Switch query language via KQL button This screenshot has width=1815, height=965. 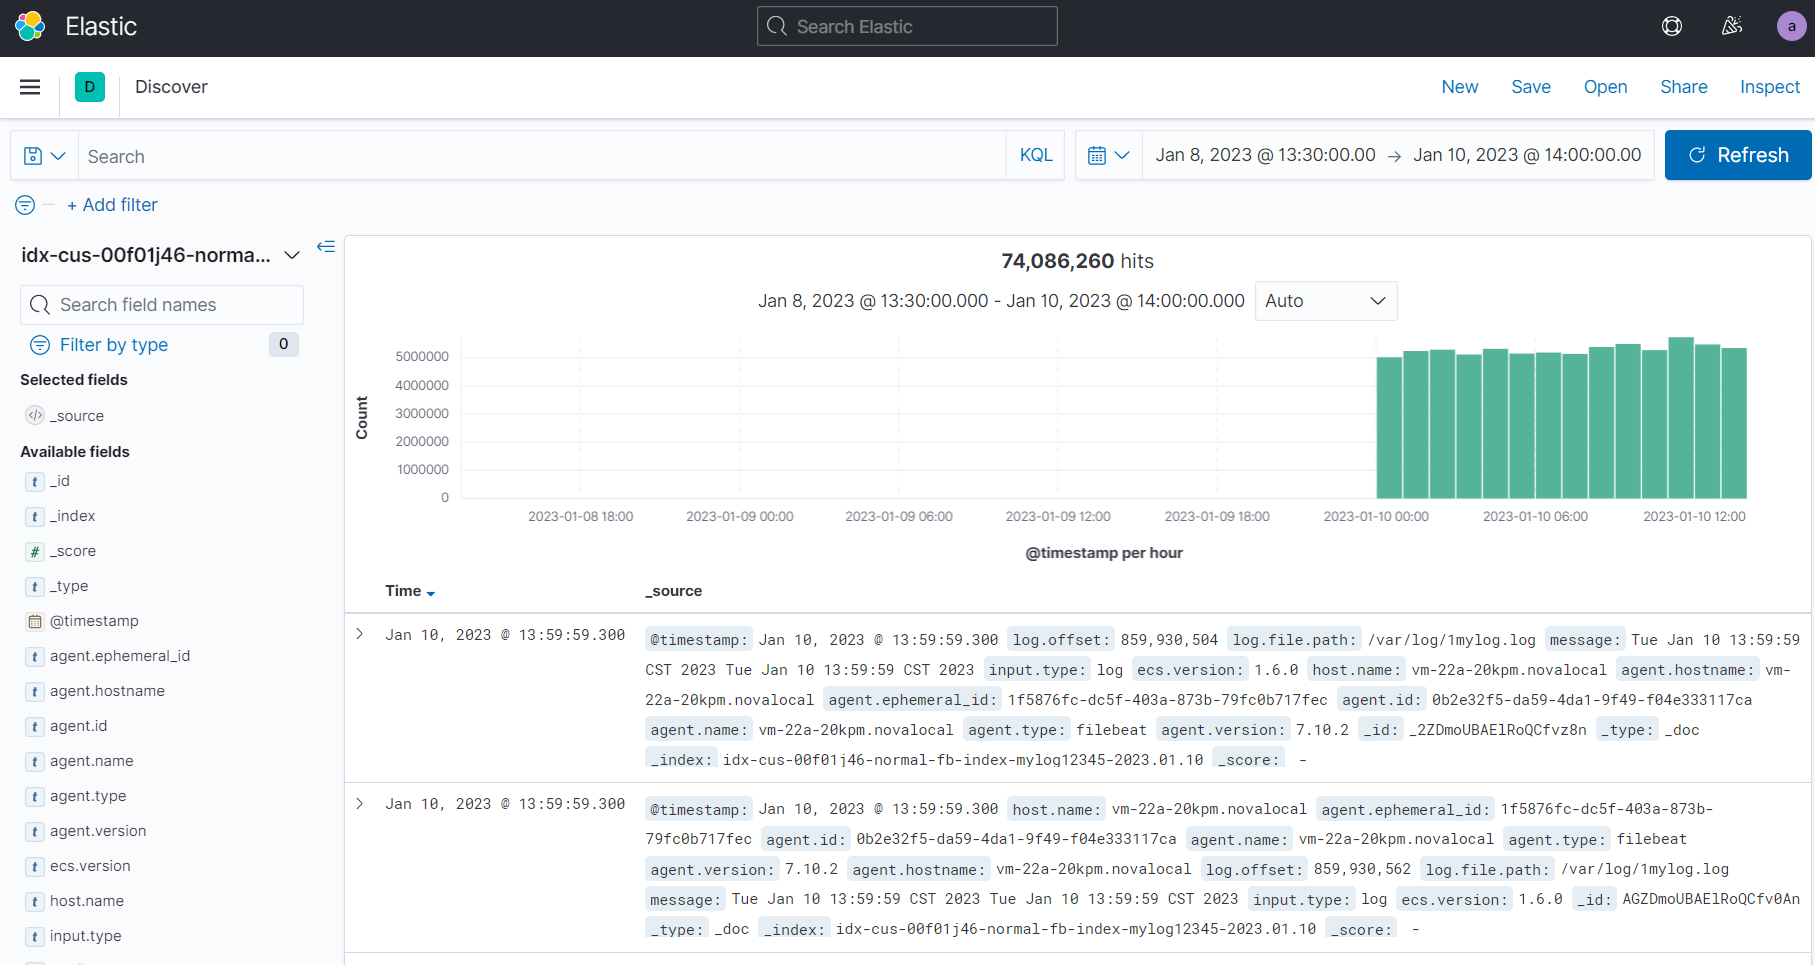1036,156
